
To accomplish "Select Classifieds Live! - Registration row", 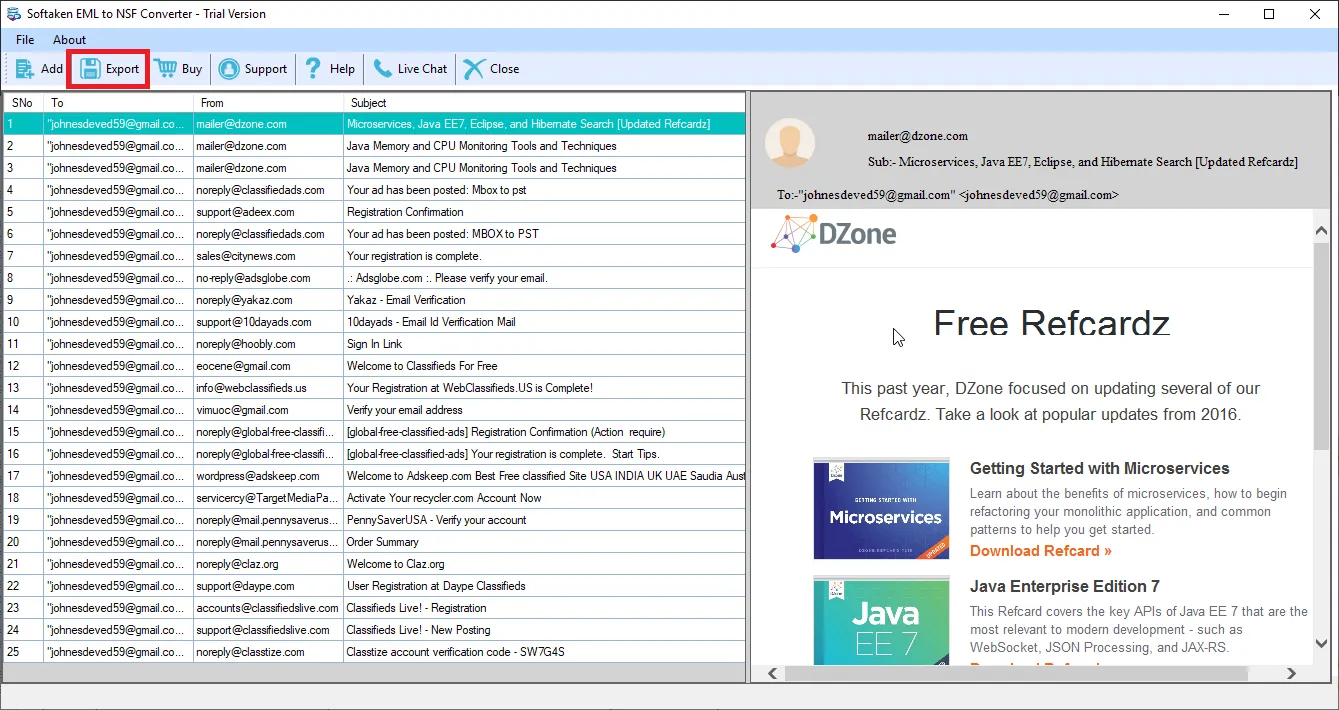I will tap(374, 608).
